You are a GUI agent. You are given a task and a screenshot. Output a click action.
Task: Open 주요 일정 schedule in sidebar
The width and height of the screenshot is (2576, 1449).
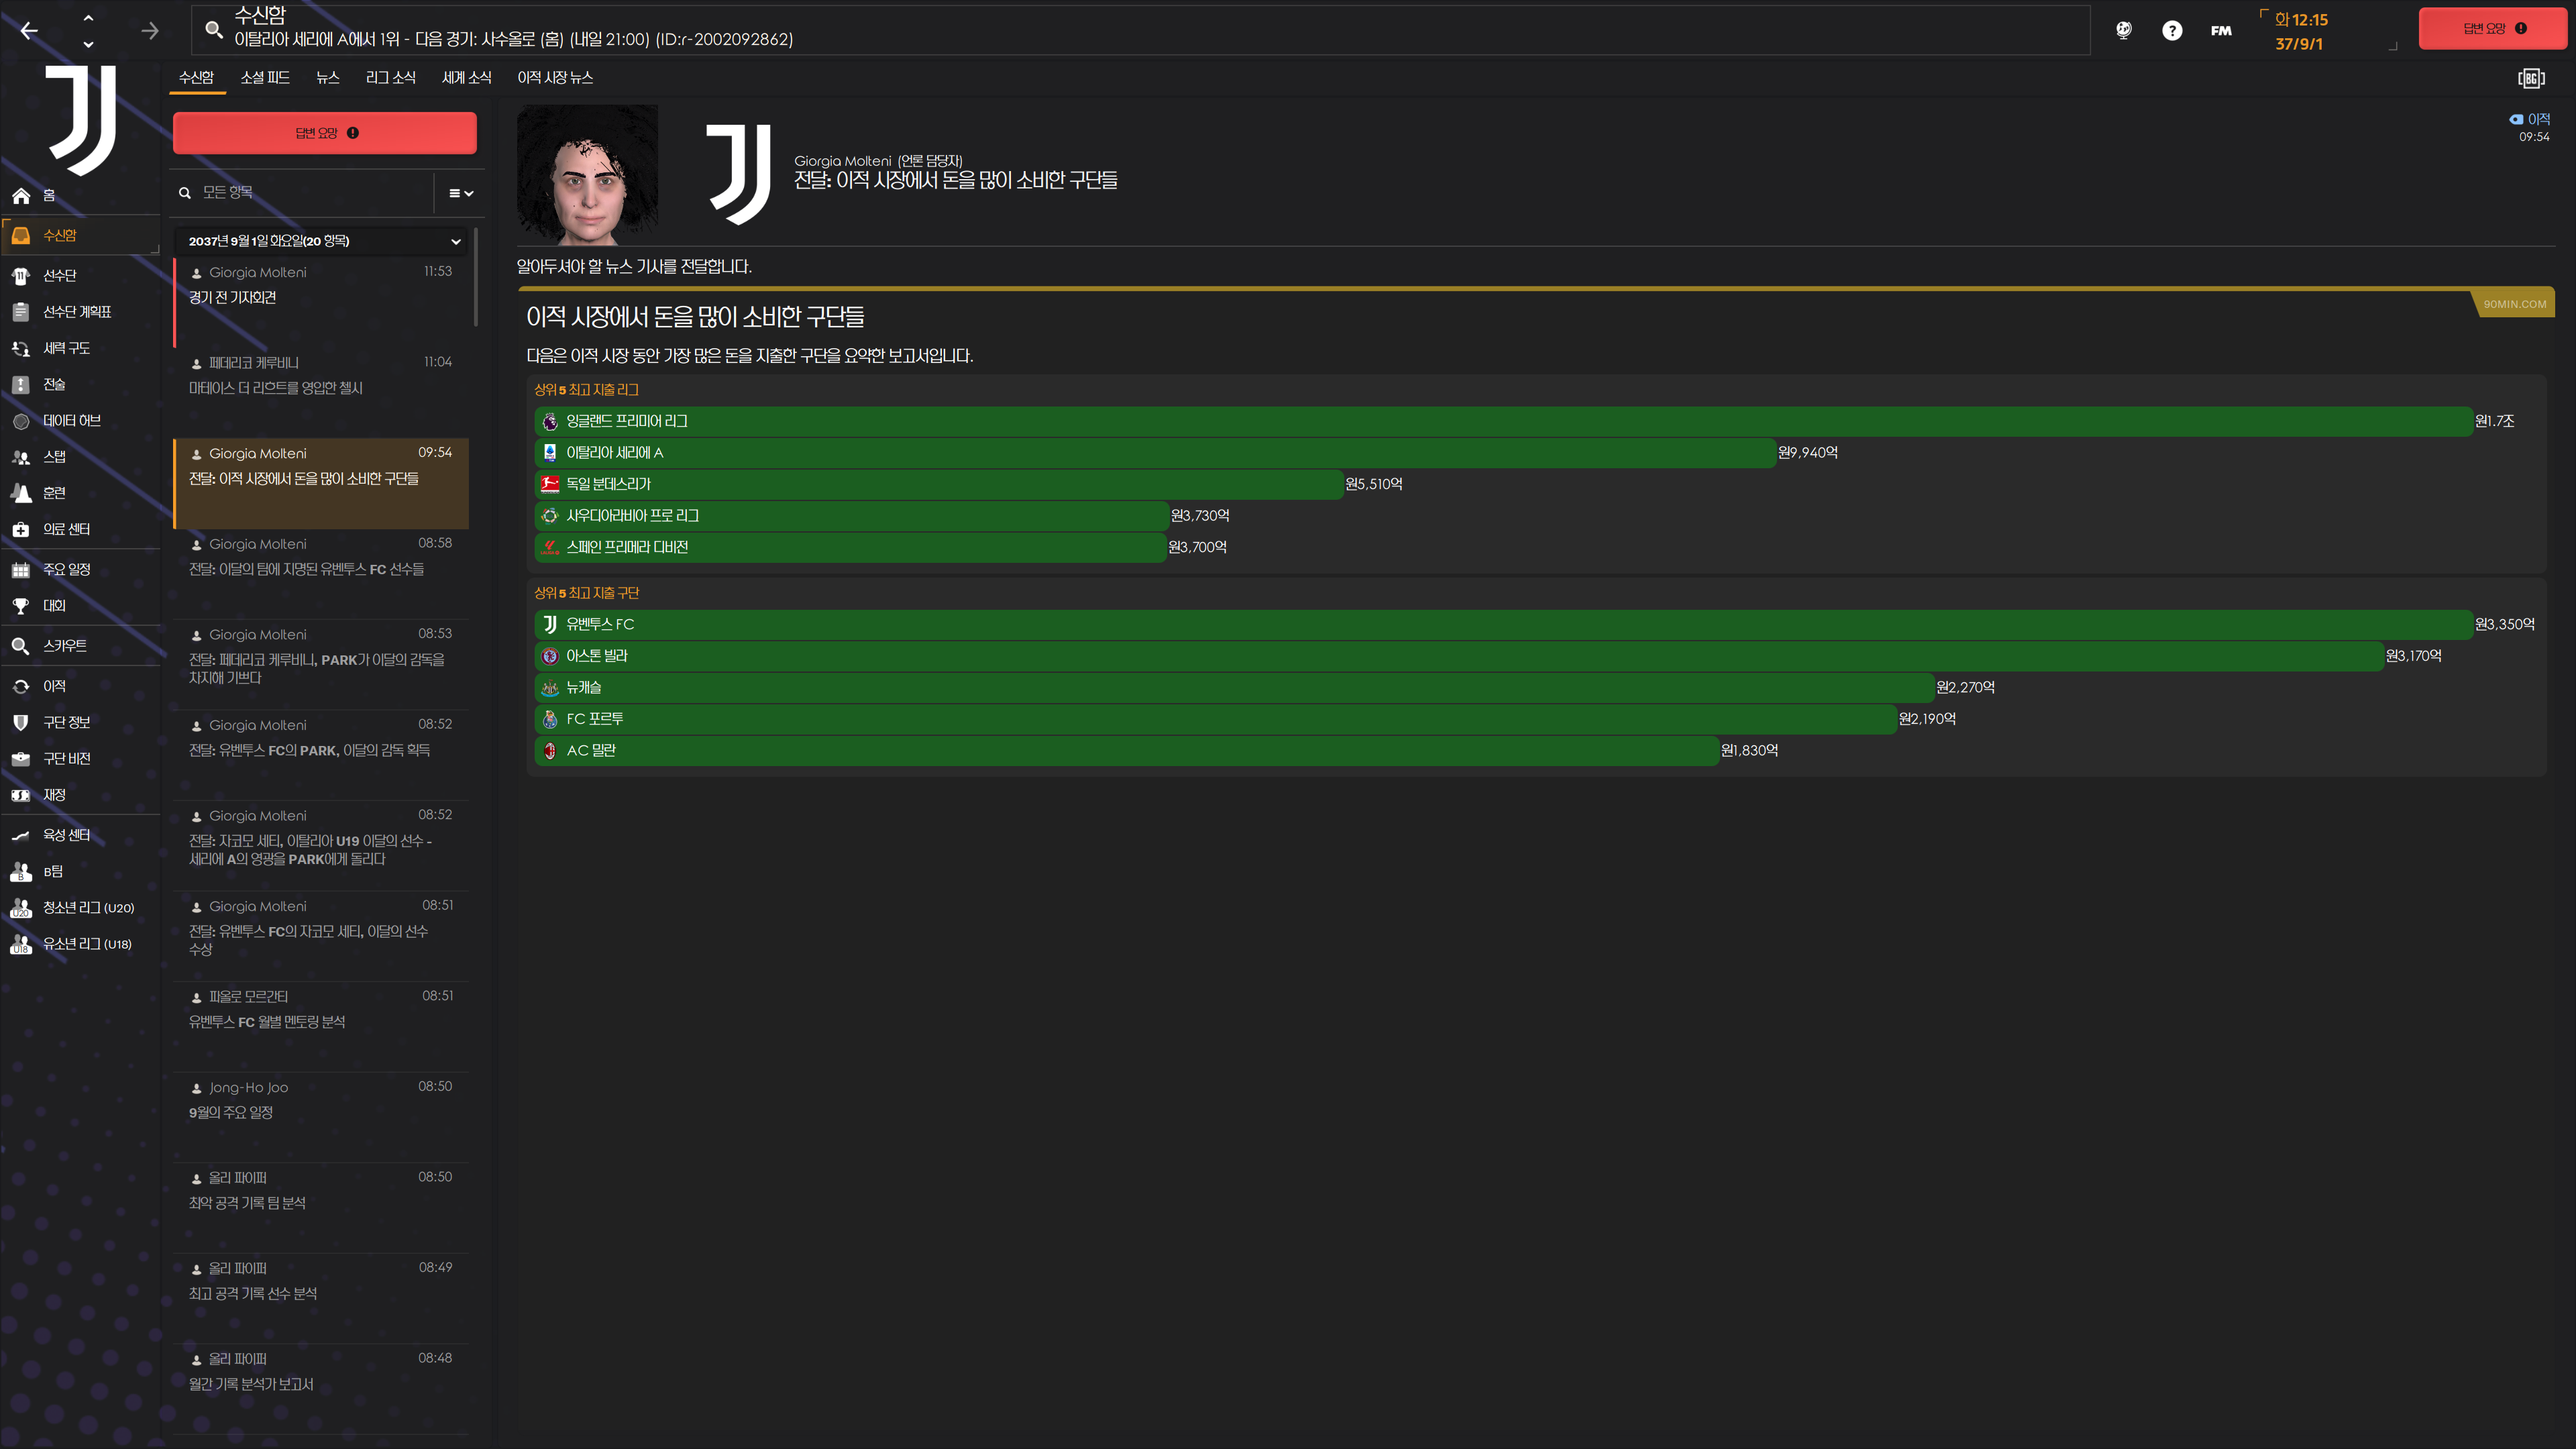[x=80, y=569]
